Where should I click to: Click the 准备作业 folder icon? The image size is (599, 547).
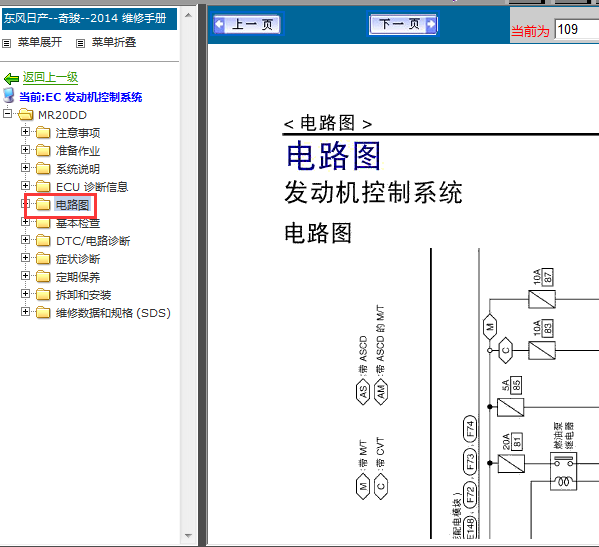pos(43,150)
